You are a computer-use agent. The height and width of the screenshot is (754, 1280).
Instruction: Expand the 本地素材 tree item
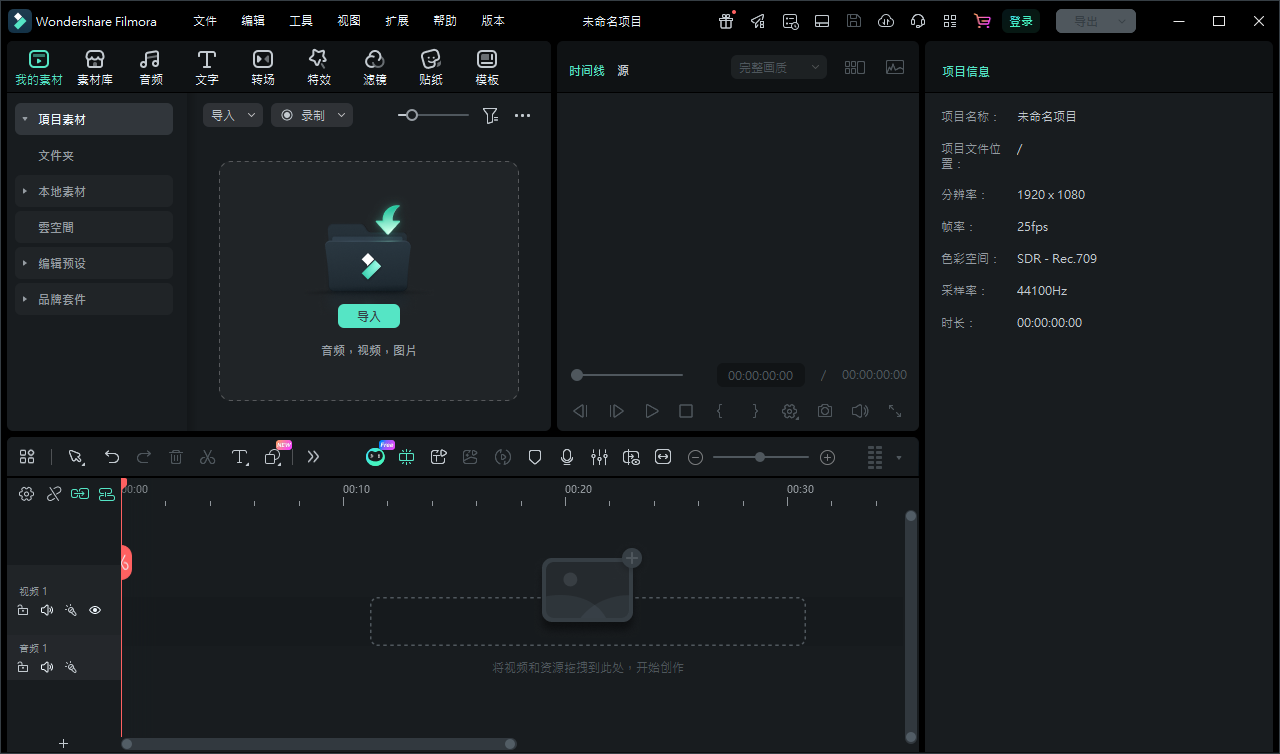(x=25, y=191)
